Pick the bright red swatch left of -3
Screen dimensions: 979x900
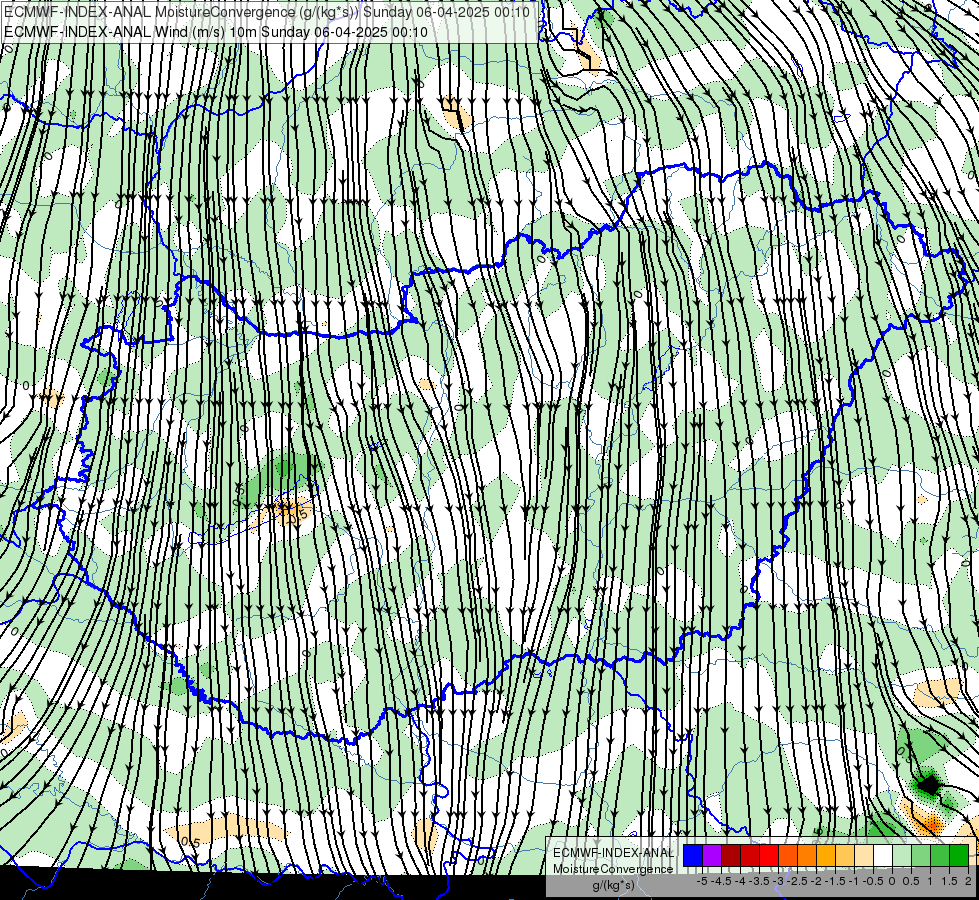769,856
